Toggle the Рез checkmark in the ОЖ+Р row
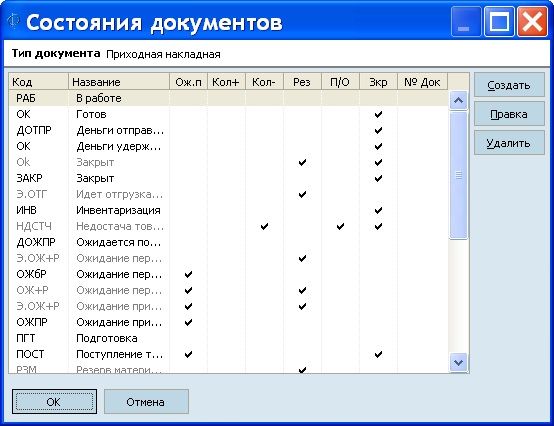This screenshot has height=426, width=554. (x=302, y=290)
